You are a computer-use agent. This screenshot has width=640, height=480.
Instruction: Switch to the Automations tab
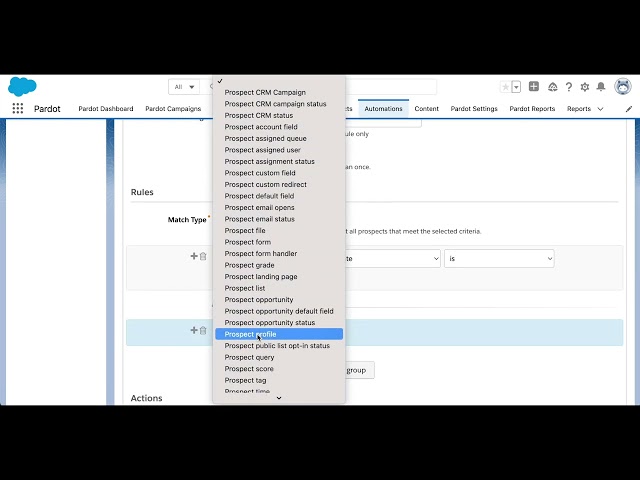(x=383, y=109)
